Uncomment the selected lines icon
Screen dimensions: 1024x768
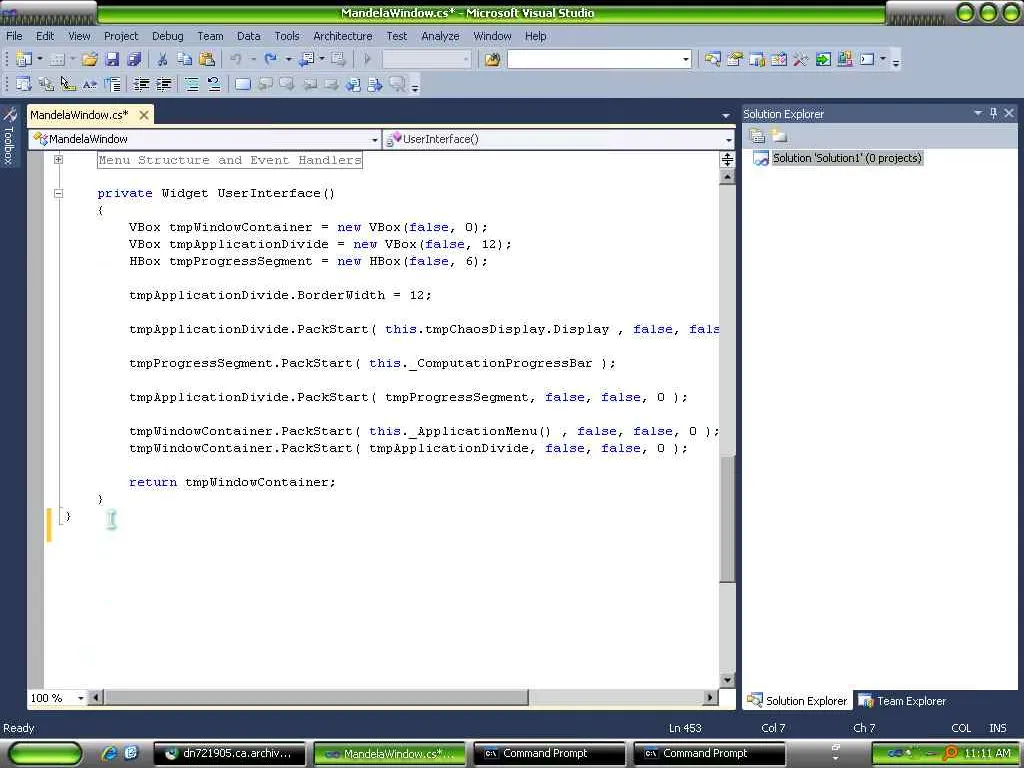pyautogui.click(x=214, y=84)
